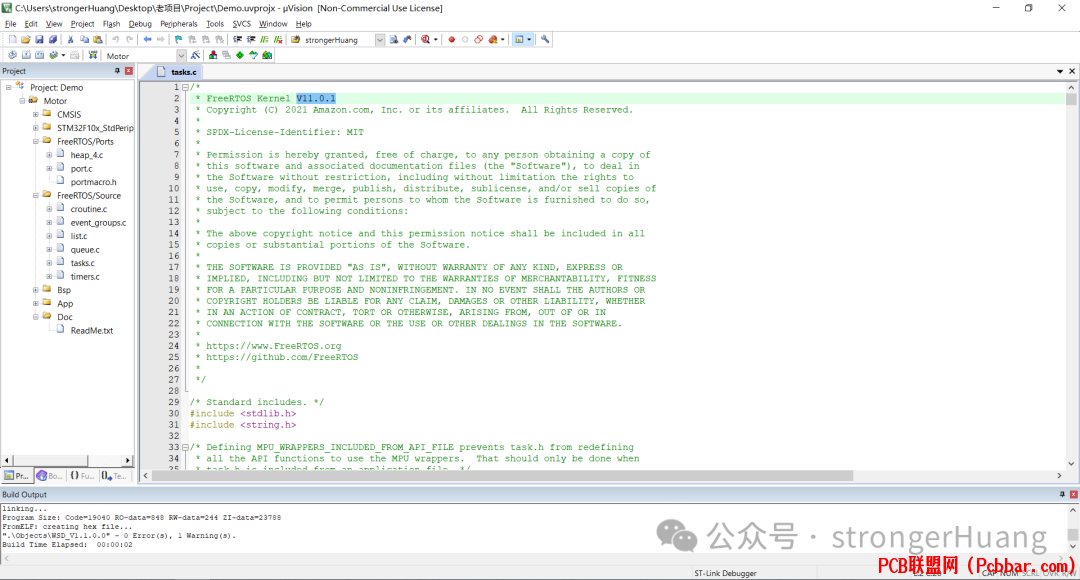Expand the CMSIS group
1080x580 pixels.
click(36, 114)
